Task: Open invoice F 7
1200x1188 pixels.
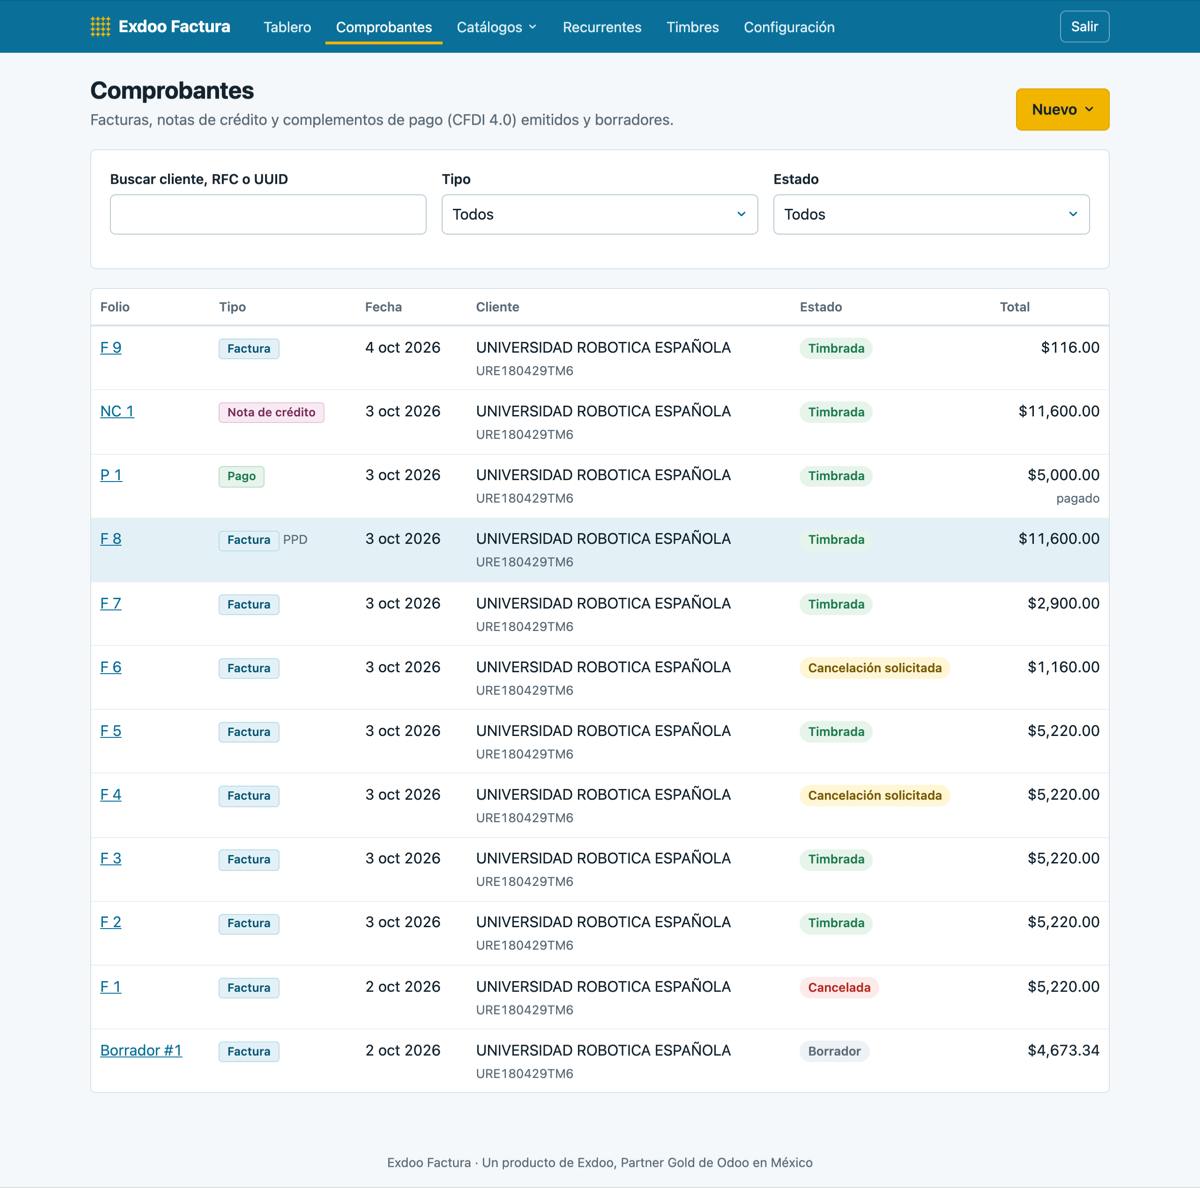Action: [x=111, y=604]
